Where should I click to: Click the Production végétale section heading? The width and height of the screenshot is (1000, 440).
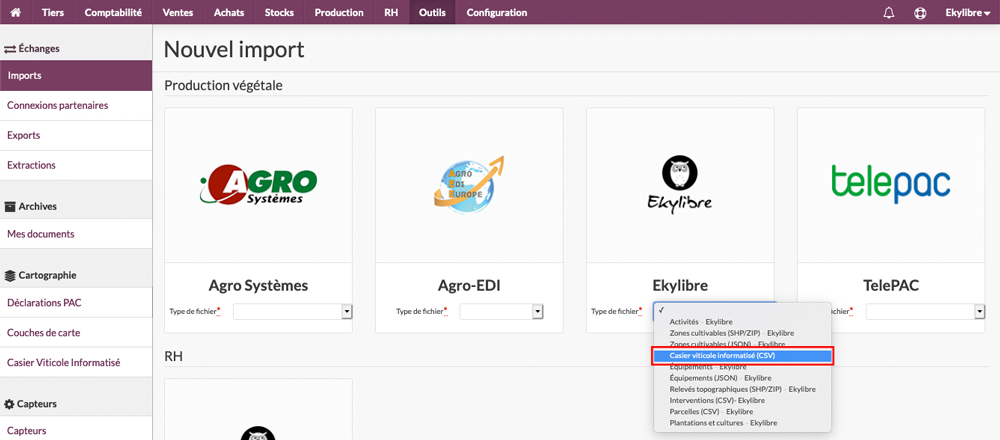coord(223,85)
